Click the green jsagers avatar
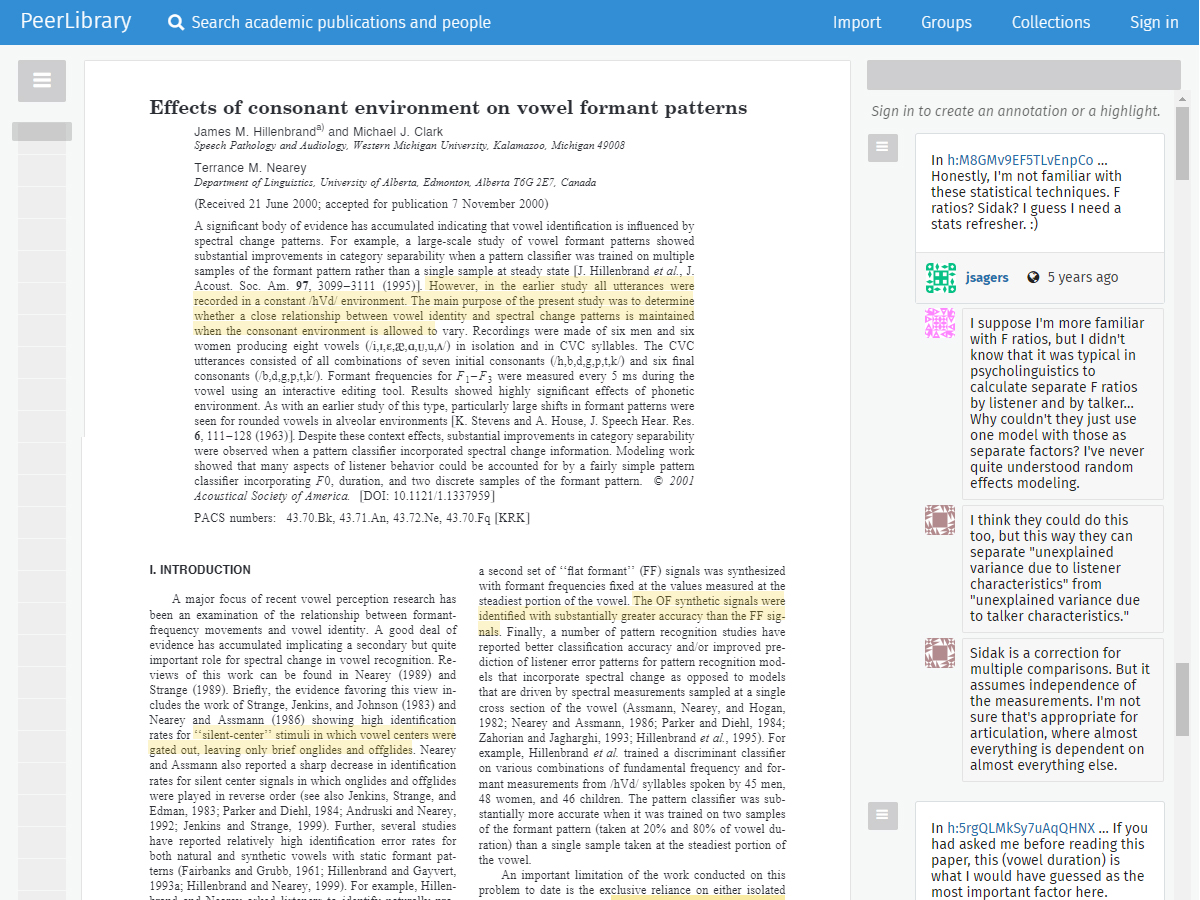 [x=941, y=278]
